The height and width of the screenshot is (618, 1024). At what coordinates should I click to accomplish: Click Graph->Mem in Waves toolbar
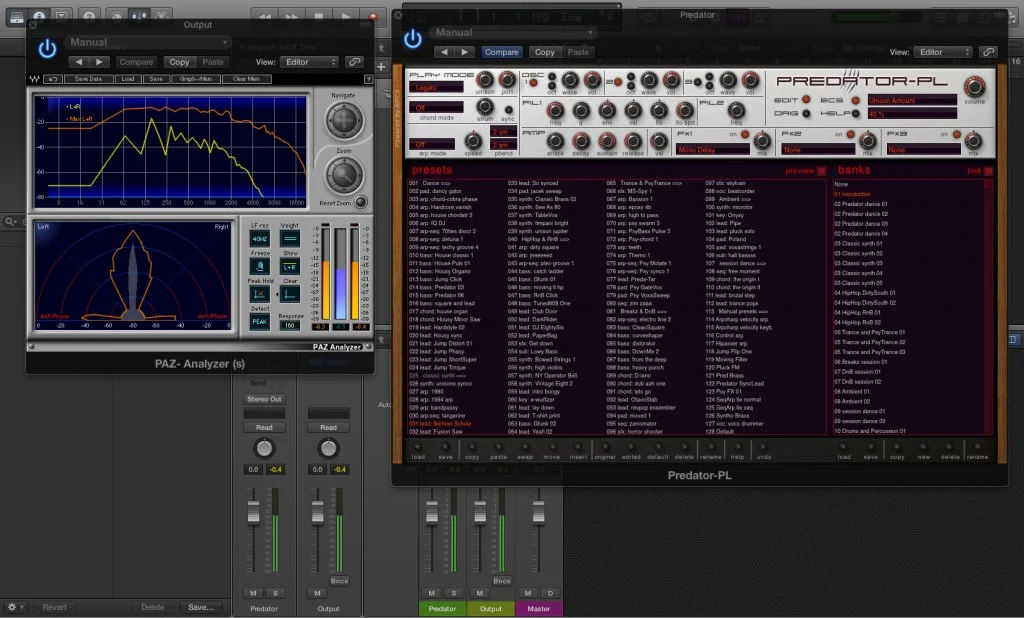[196, 79]
